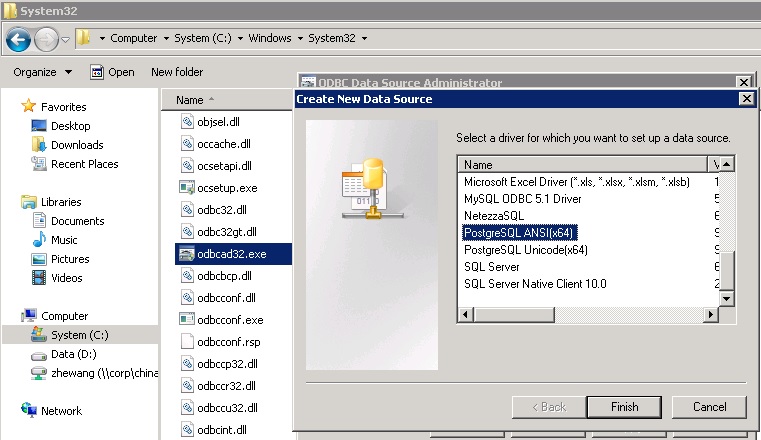Screen dimensions: 761x440
Task: Select PostgreSQL Unicode(x64) driver
Action: tap(526, 250)
